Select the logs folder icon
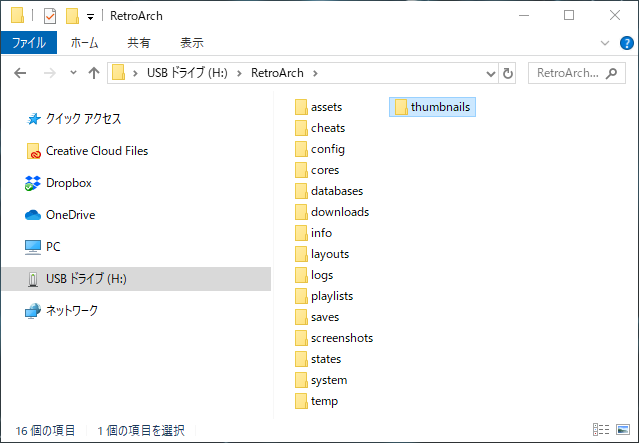The image size is (639, 443). pos(301,275)
